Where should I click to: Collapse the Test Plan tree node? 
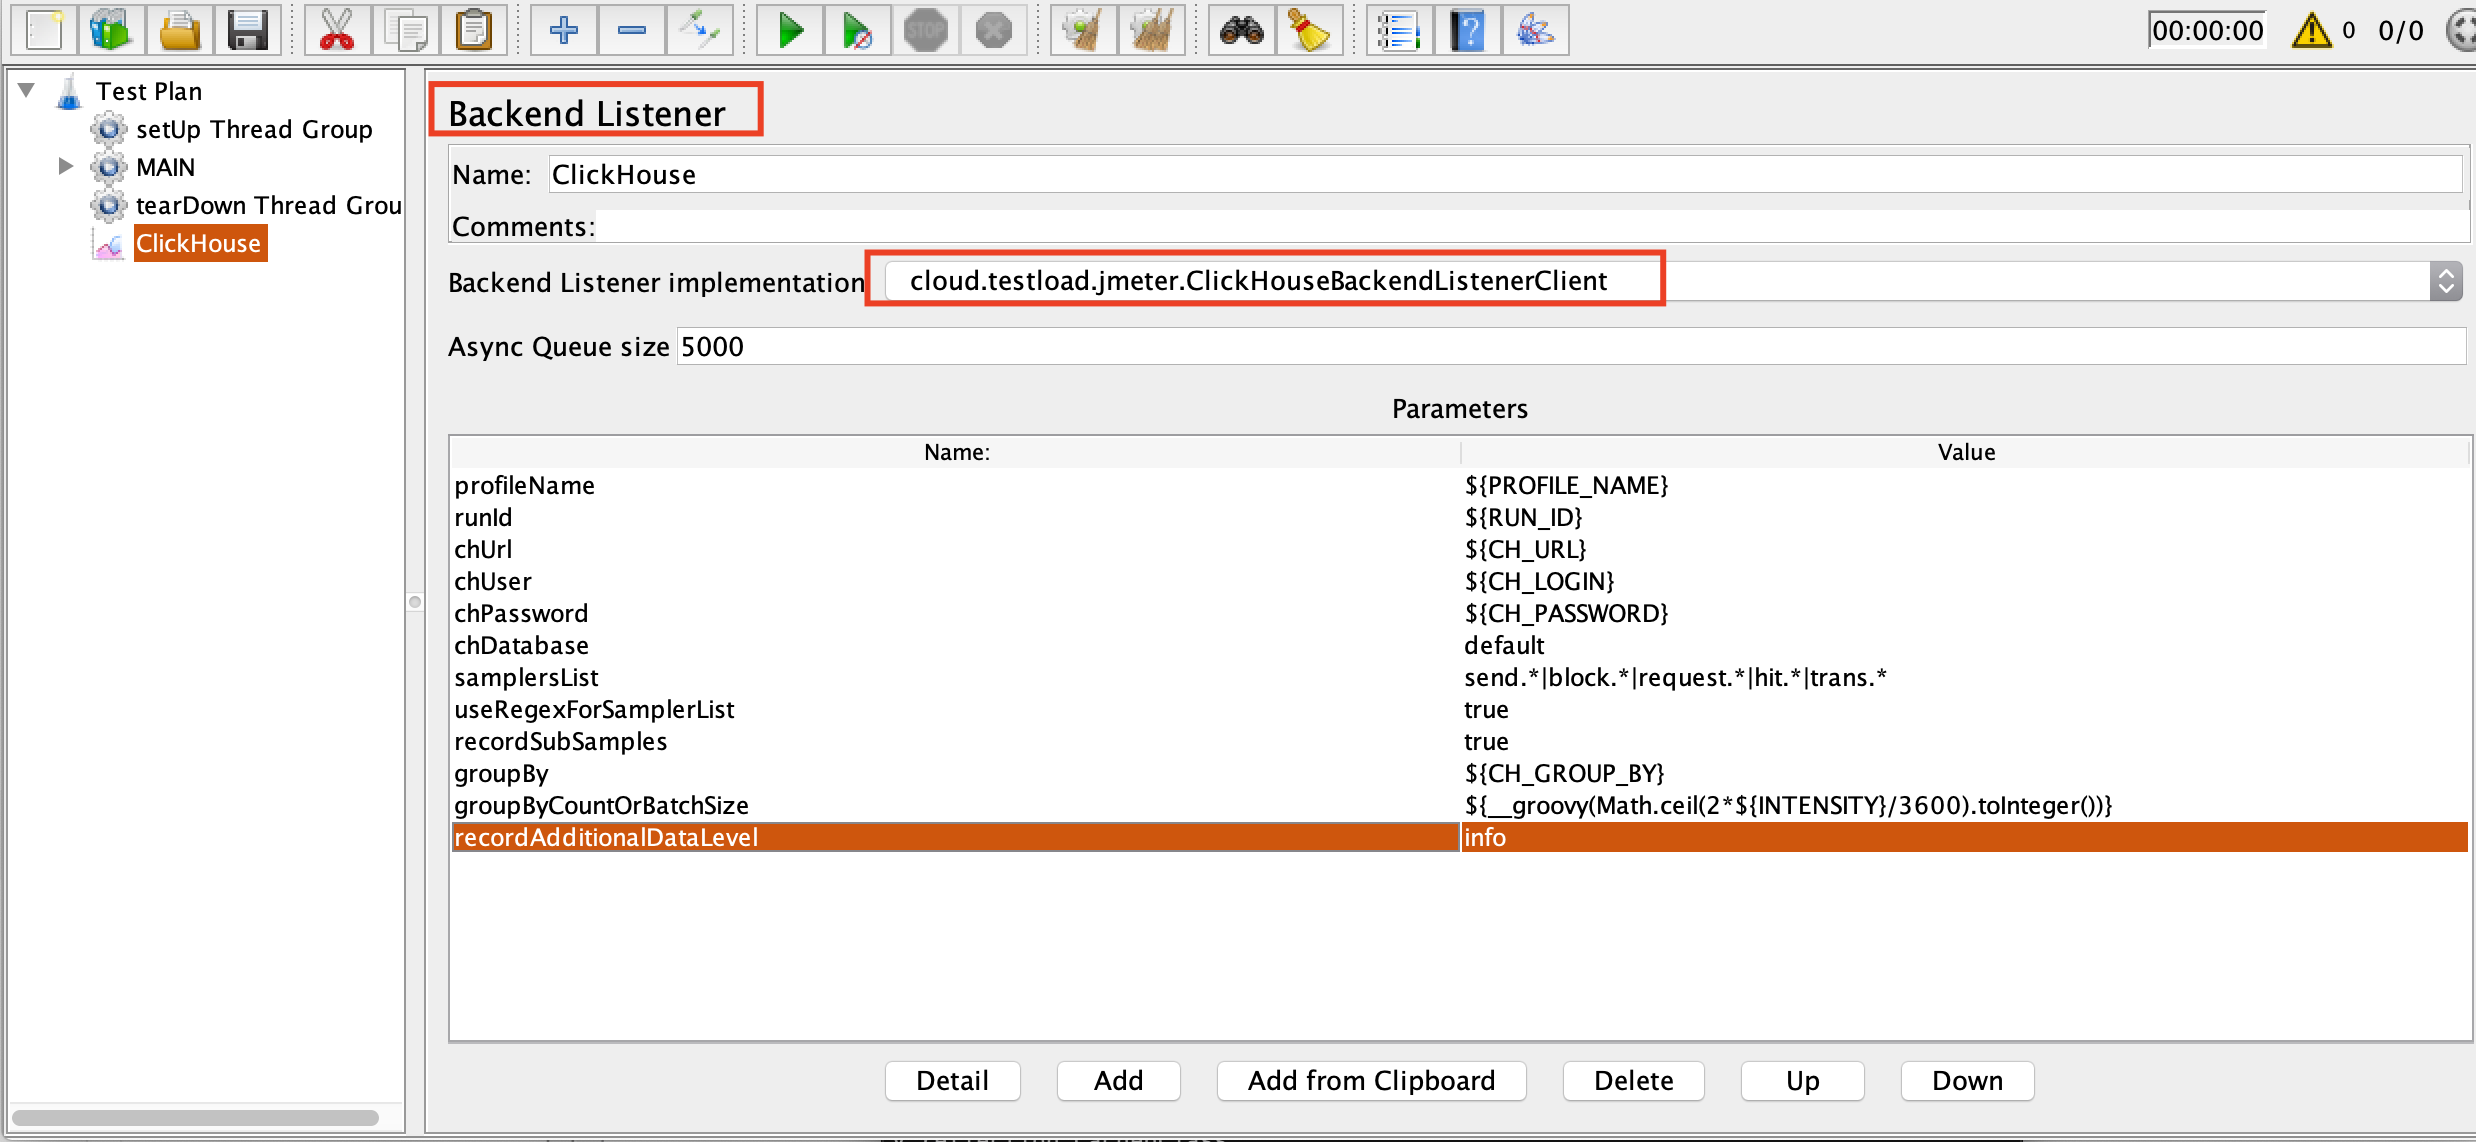[27, 90]
